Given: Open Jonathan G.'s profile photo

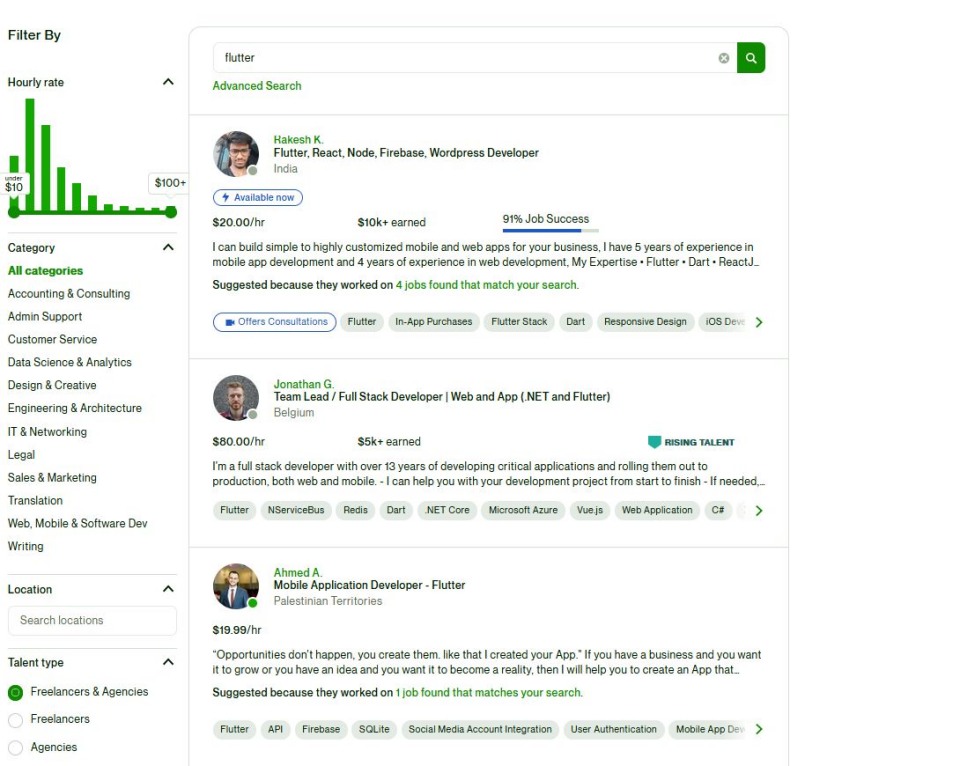Looking at the screenshot, I should [x=235, y=397].
